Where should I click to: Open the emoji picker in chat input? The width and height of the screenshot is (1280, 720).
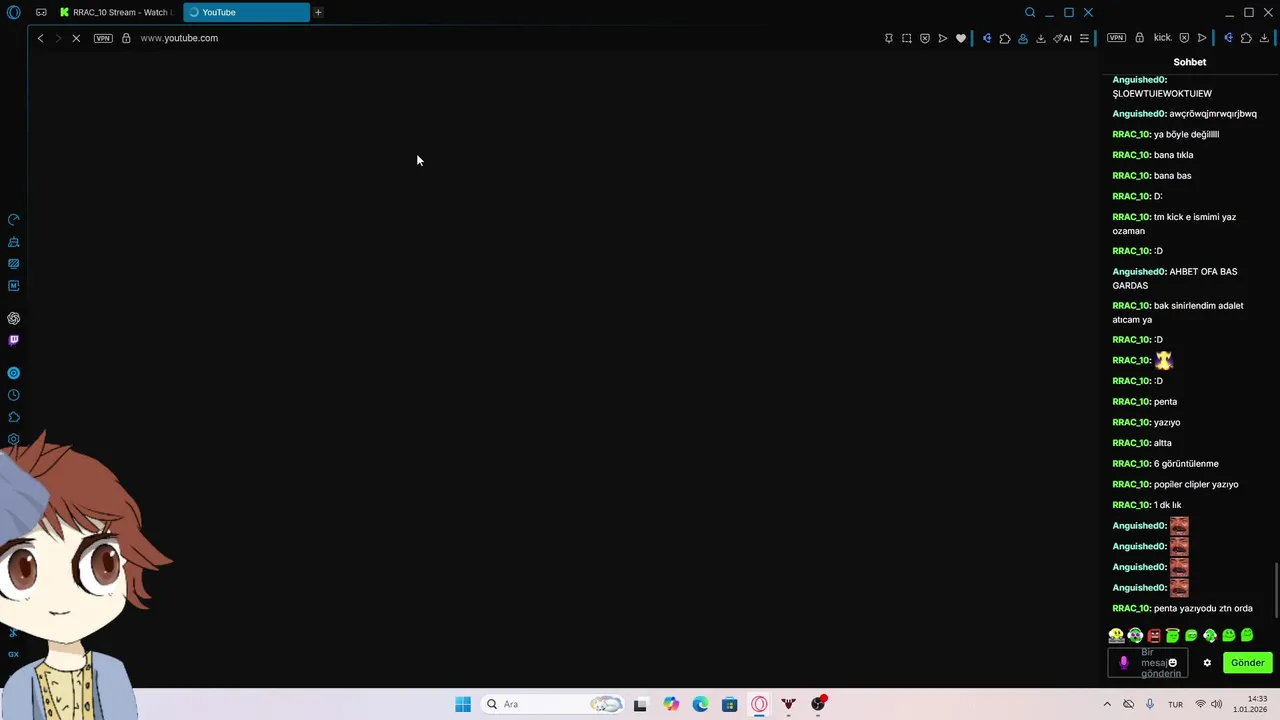1173,662
